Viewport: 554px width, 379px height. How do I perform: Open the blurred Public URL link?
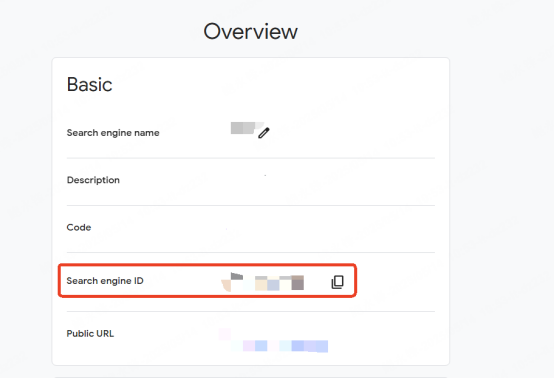(x=273, y=340)
